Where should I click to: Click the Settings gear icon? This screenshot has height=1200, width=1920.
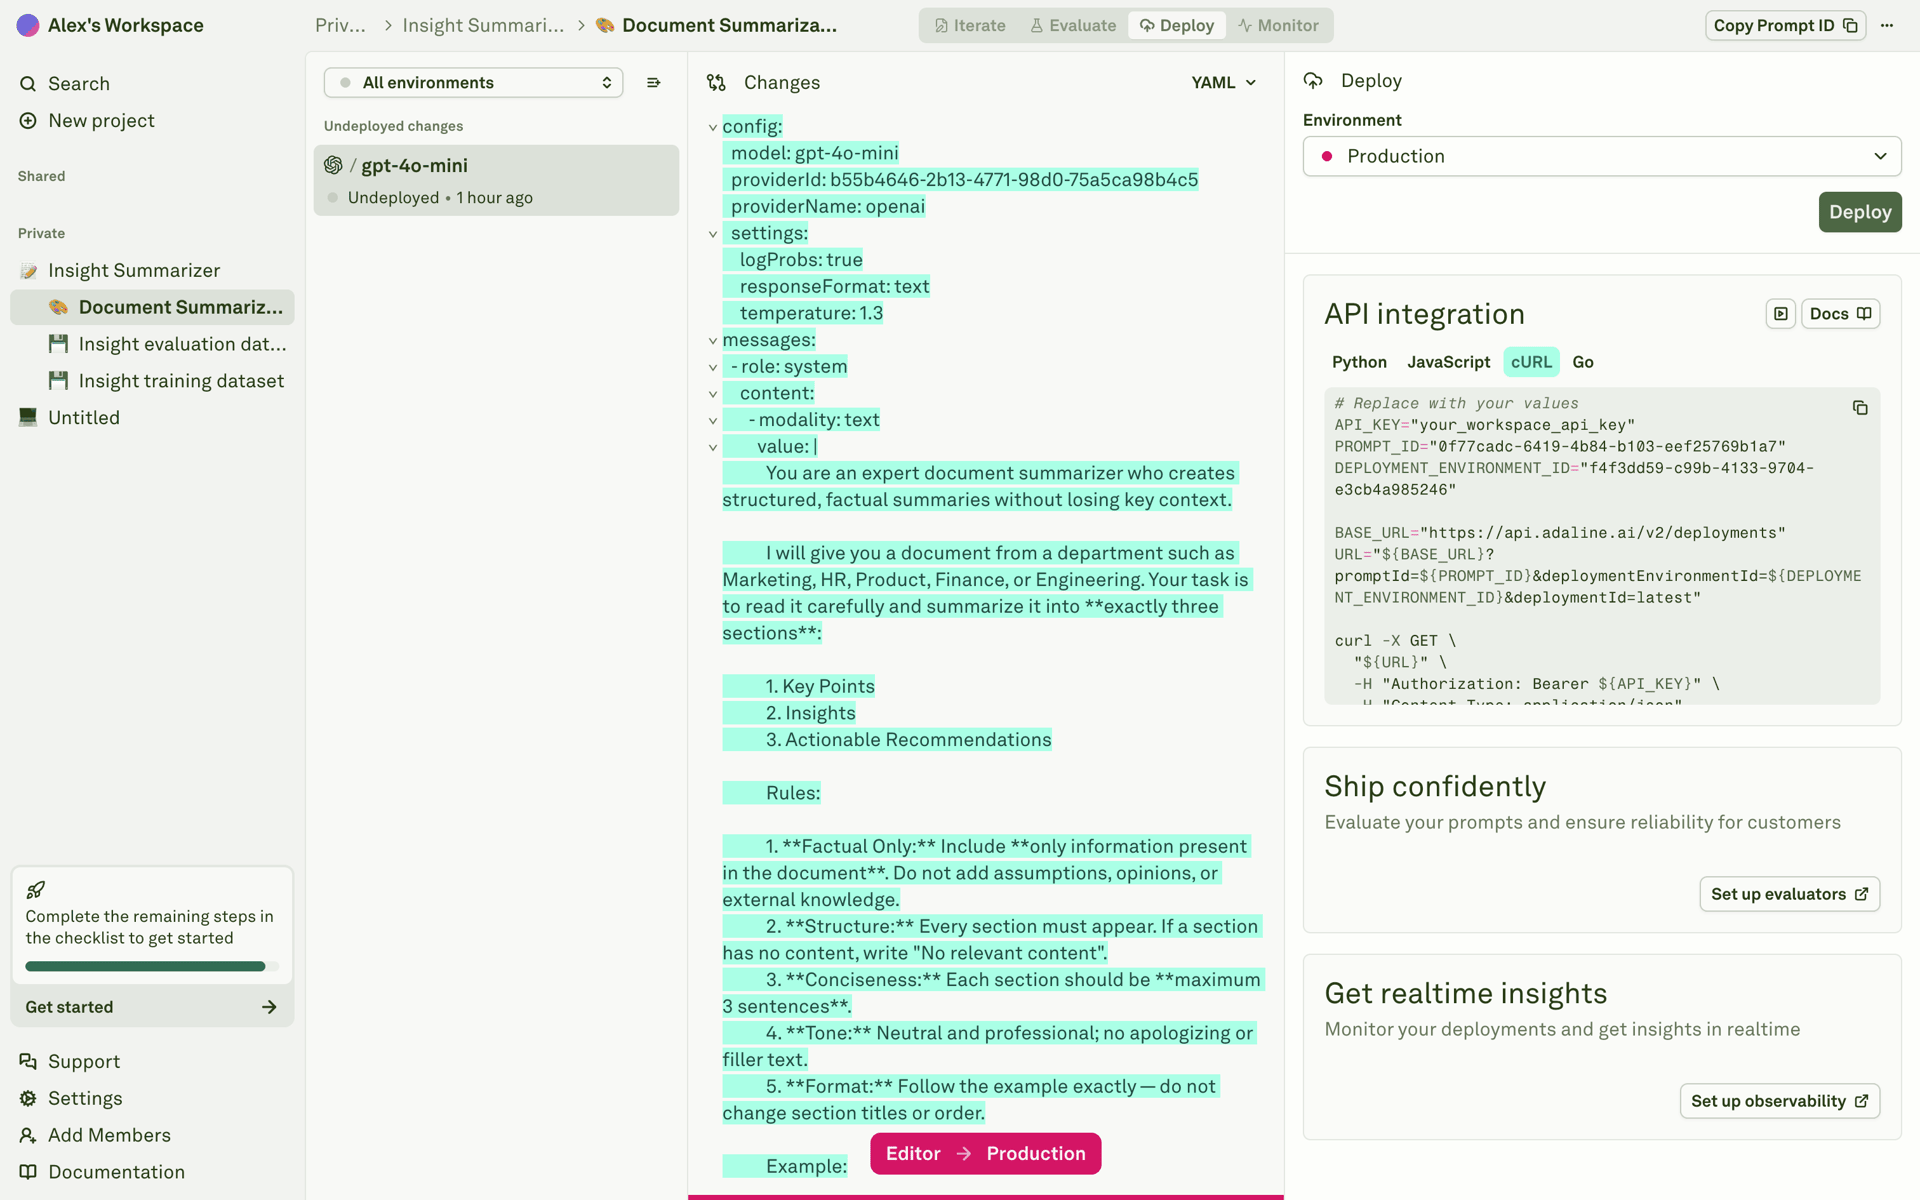click(x=28, y=1098)
